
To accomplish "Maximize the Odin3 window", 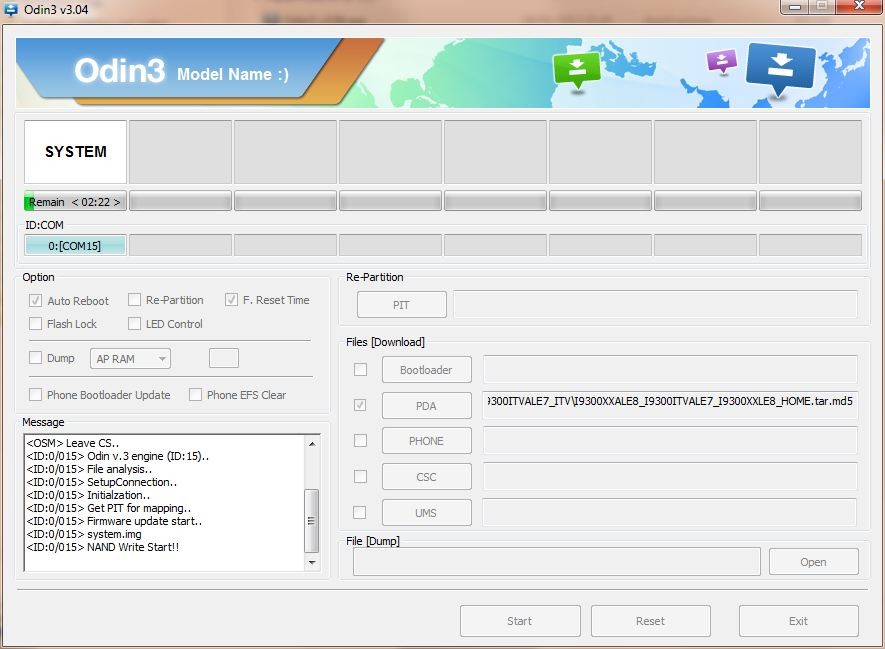I will tap(822, 6).
